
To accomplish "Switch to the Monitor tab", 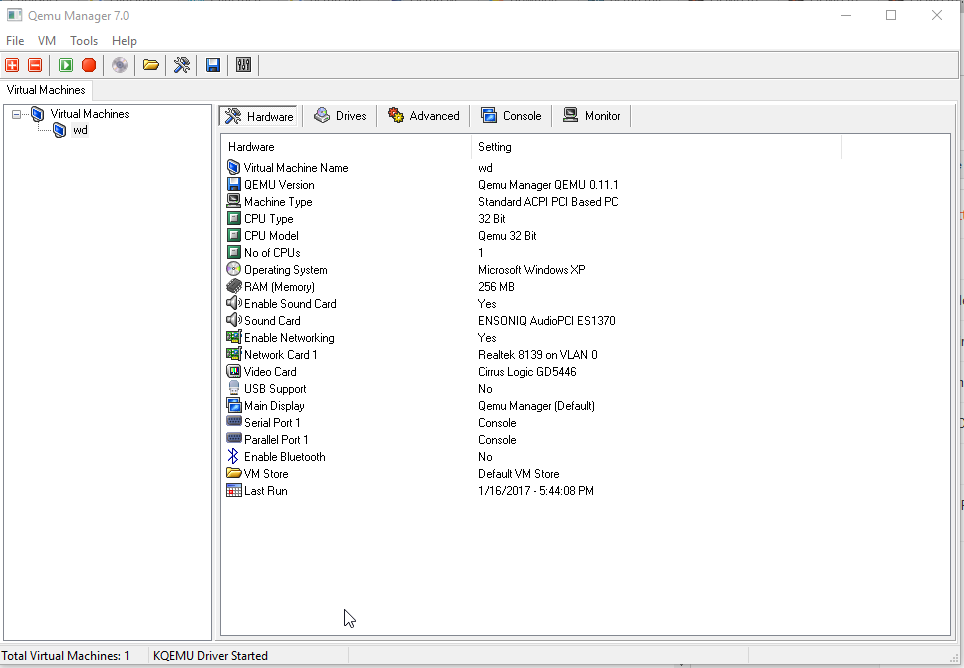I will pyautogui.click(x=591, y=115).
